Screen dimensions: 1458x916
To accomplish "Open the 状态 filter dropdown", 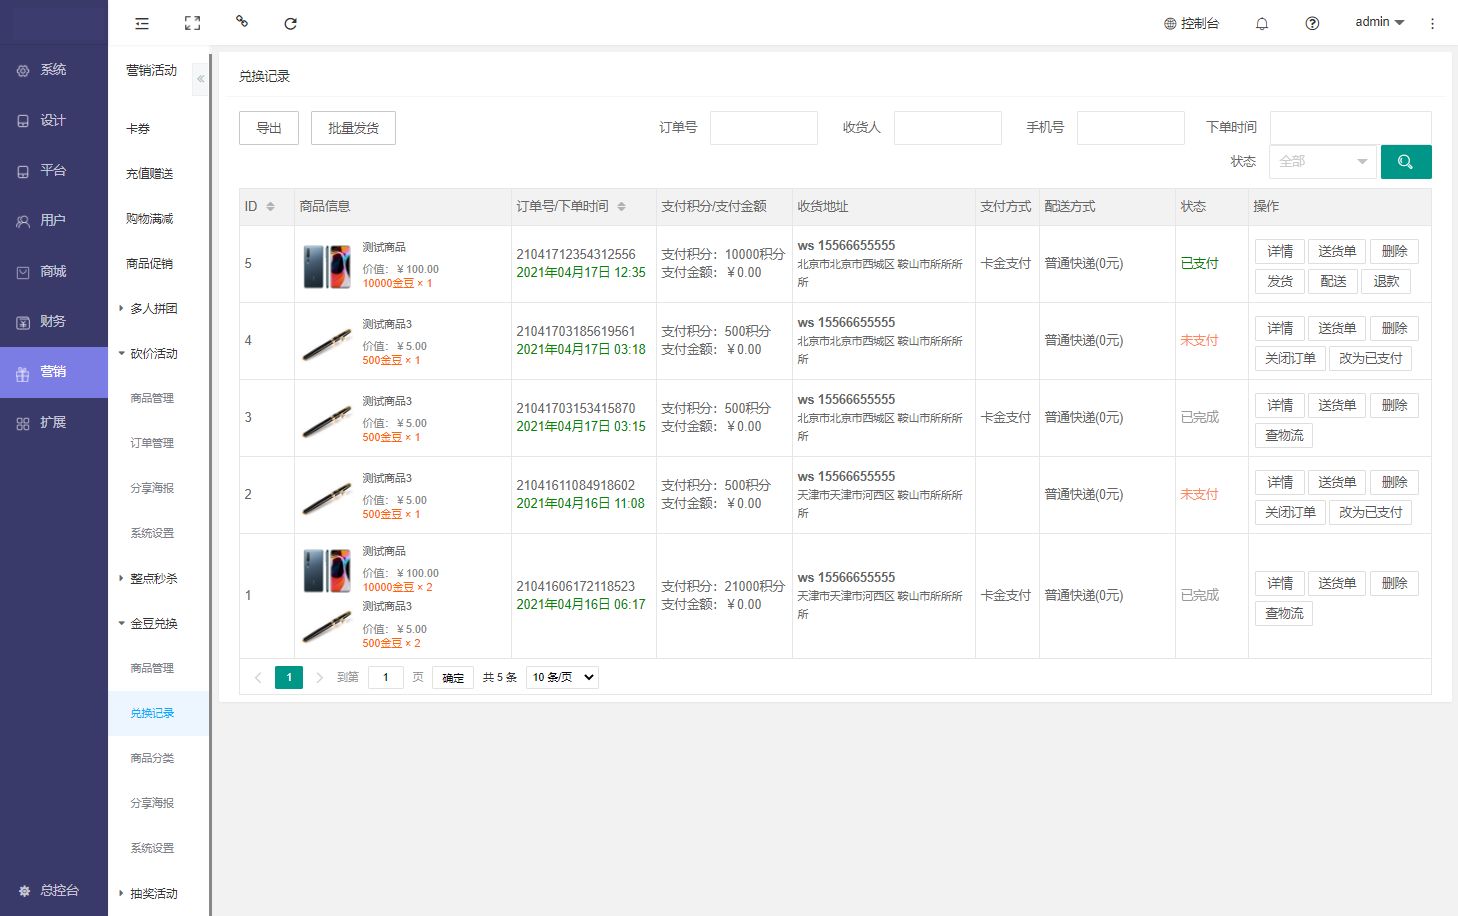I will pos(1322,162).
